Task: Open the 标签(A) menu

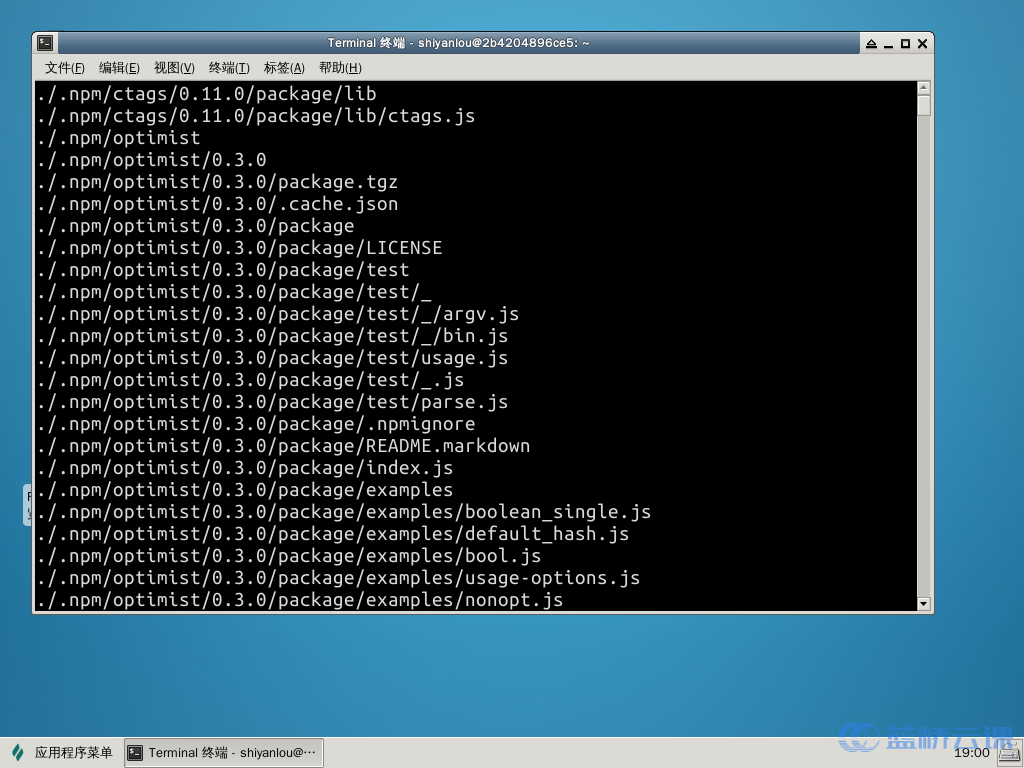Action: click(284, 68)
